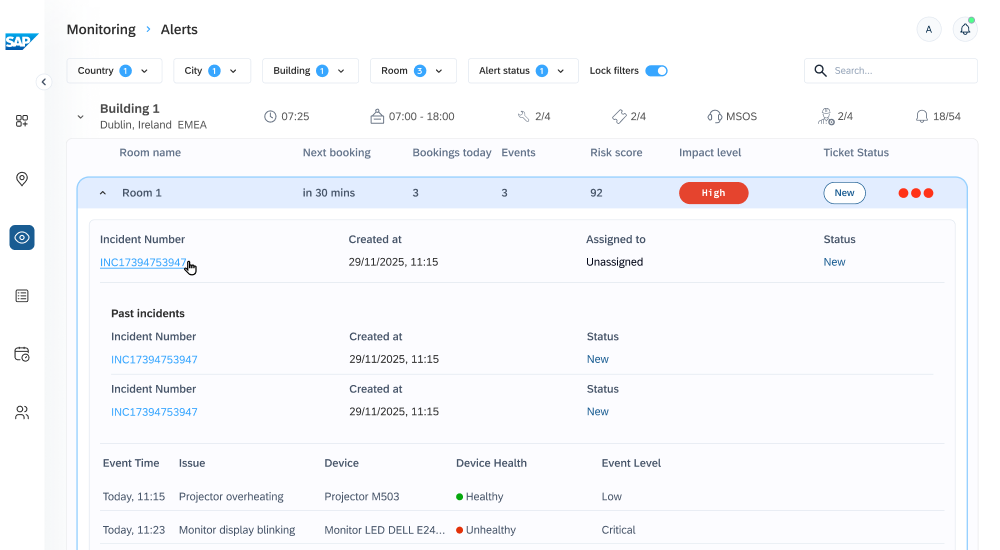Image resolution: width=1000 pixels, height=550 pixels.
Task: Click the Room name column header
Action: (x=150, y=152)
